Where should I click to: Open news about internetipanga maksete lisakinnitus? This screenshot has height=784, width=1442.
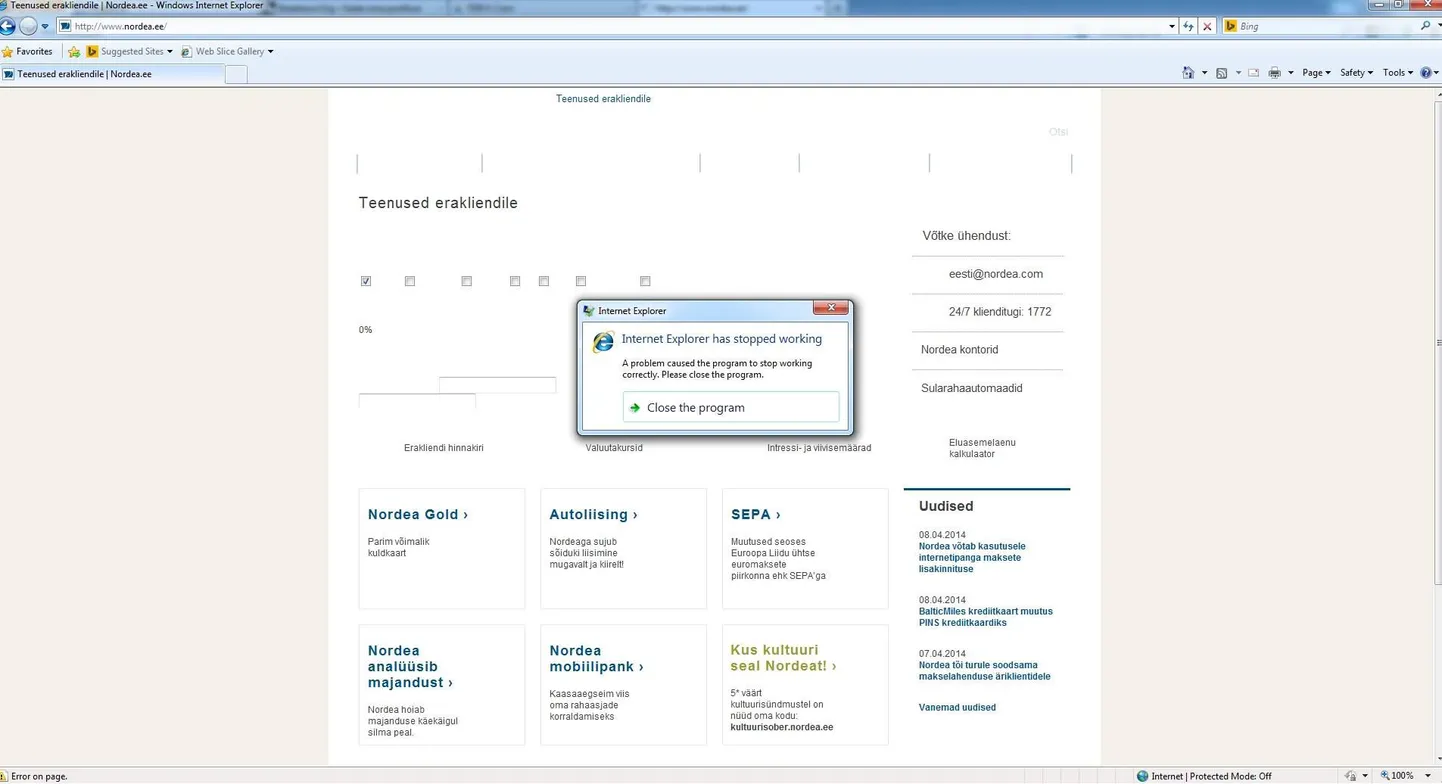pos(972,557)
